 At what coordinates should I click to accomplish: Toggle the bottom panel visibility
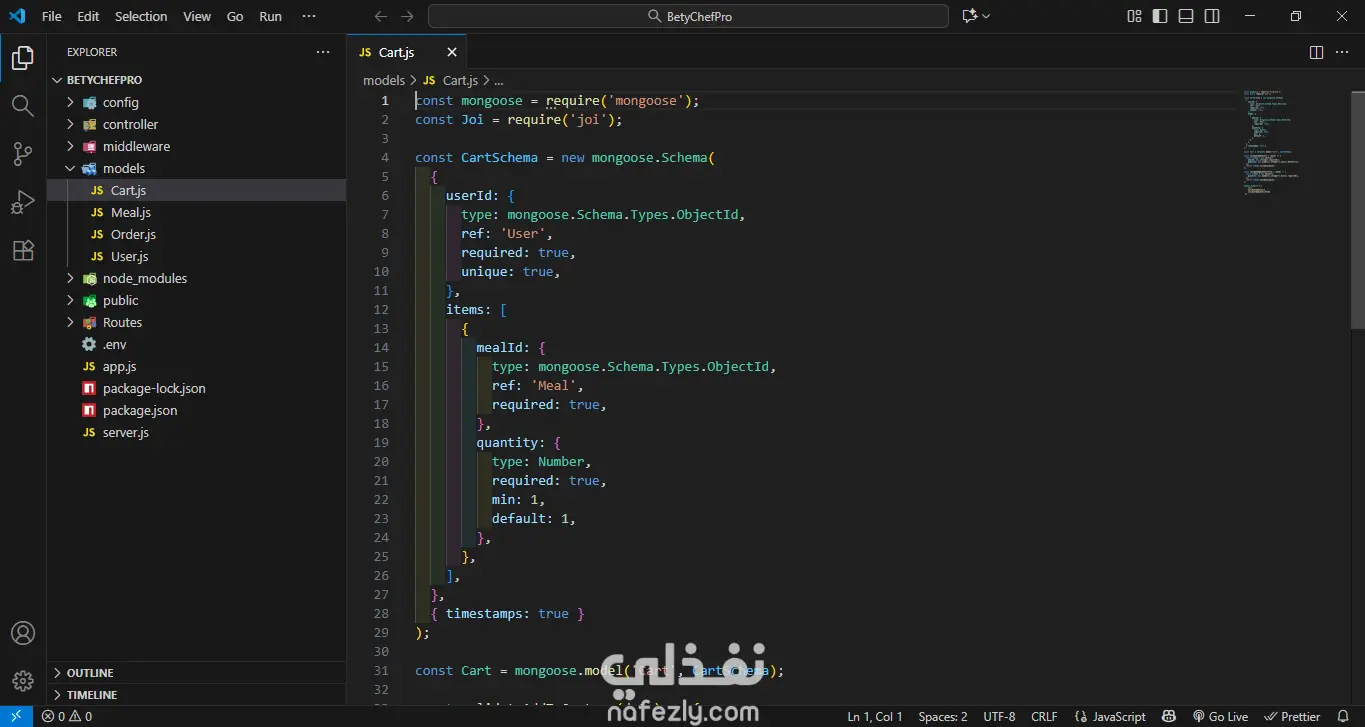click(1186, 16)
